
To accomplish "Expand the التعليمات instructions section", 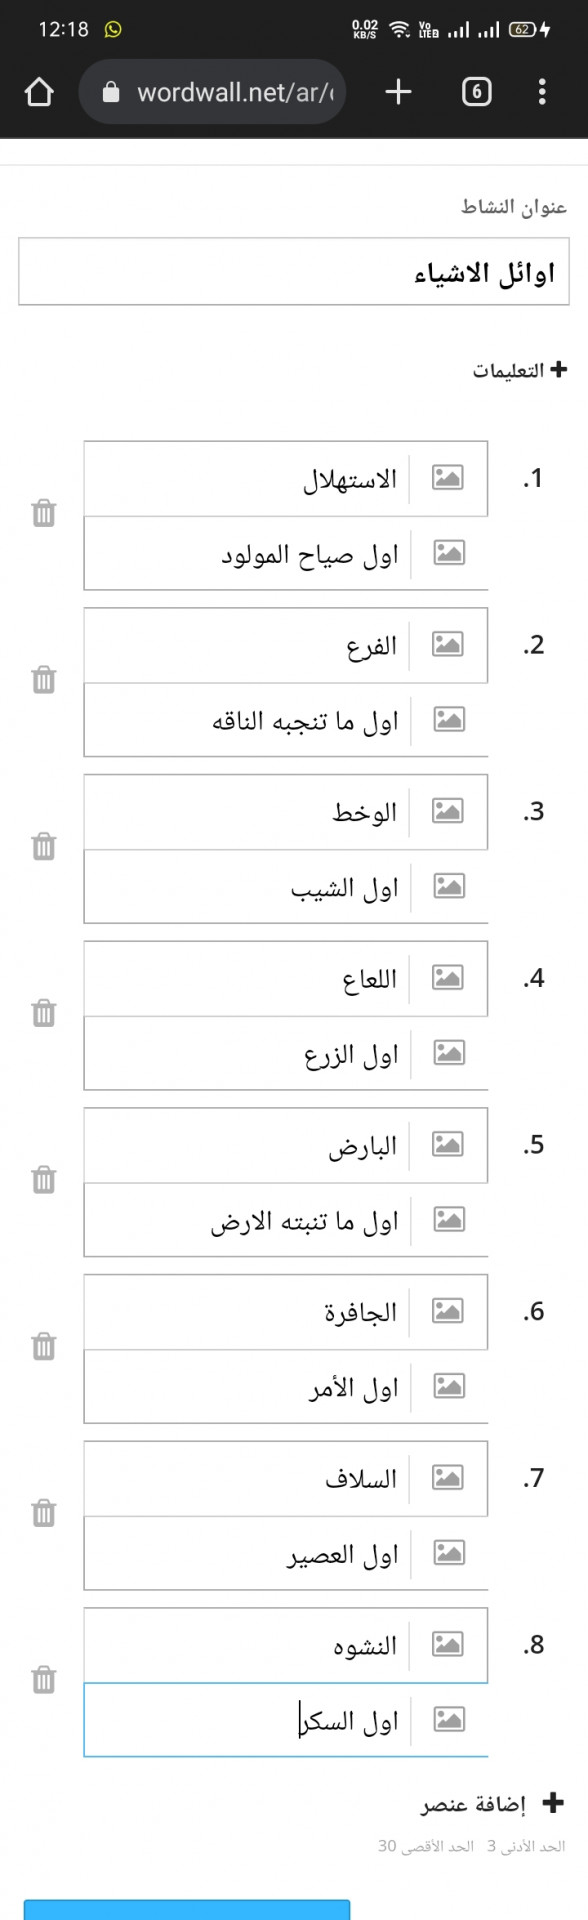I will click(519, 370).
